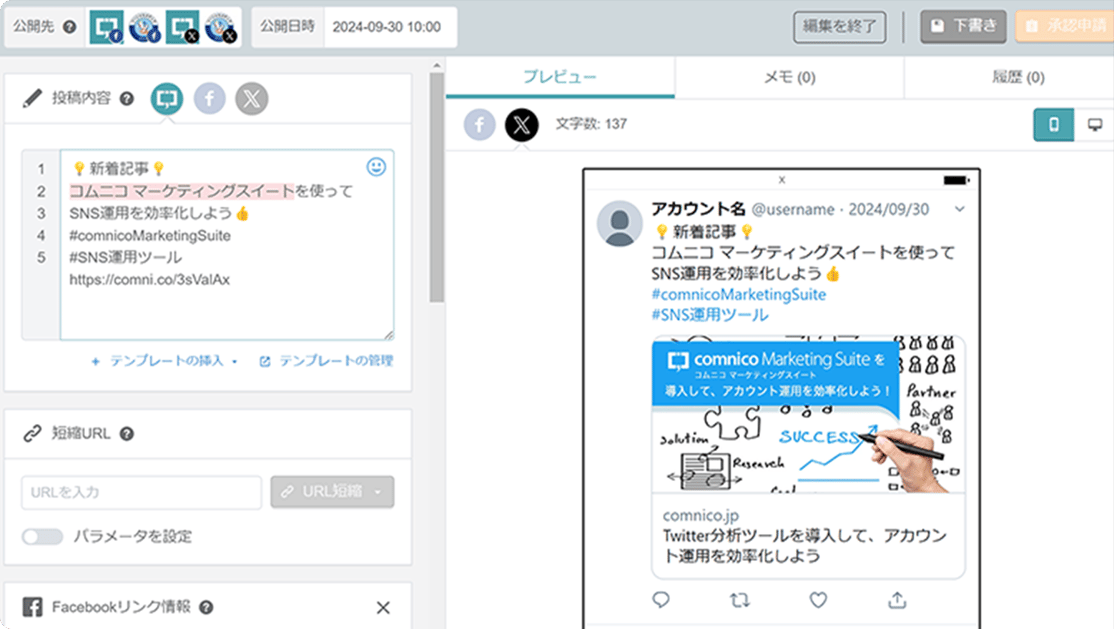The height and width of the screenshot is (629, 1114).
Task: Click inside the post content text area
Action: [x=227, y=244]
